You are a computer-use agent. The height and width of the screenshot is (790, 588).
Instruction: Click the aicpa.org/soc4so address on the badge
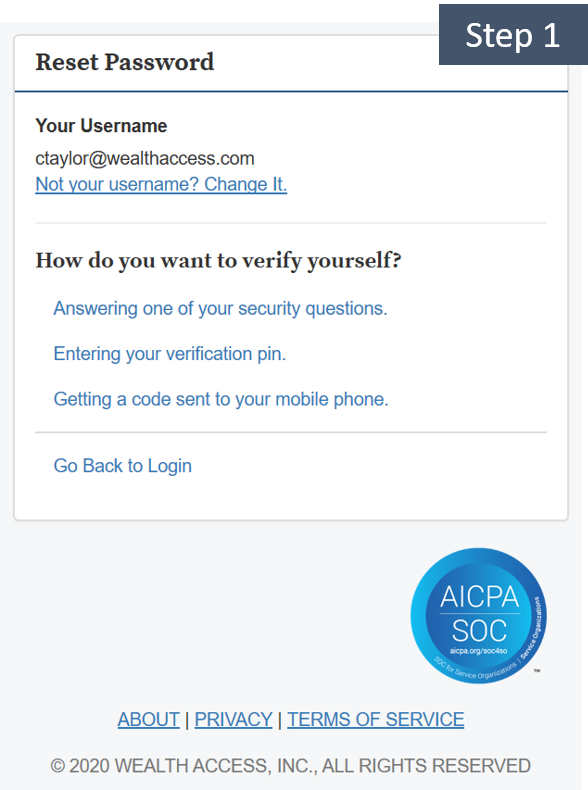point(478,651)
